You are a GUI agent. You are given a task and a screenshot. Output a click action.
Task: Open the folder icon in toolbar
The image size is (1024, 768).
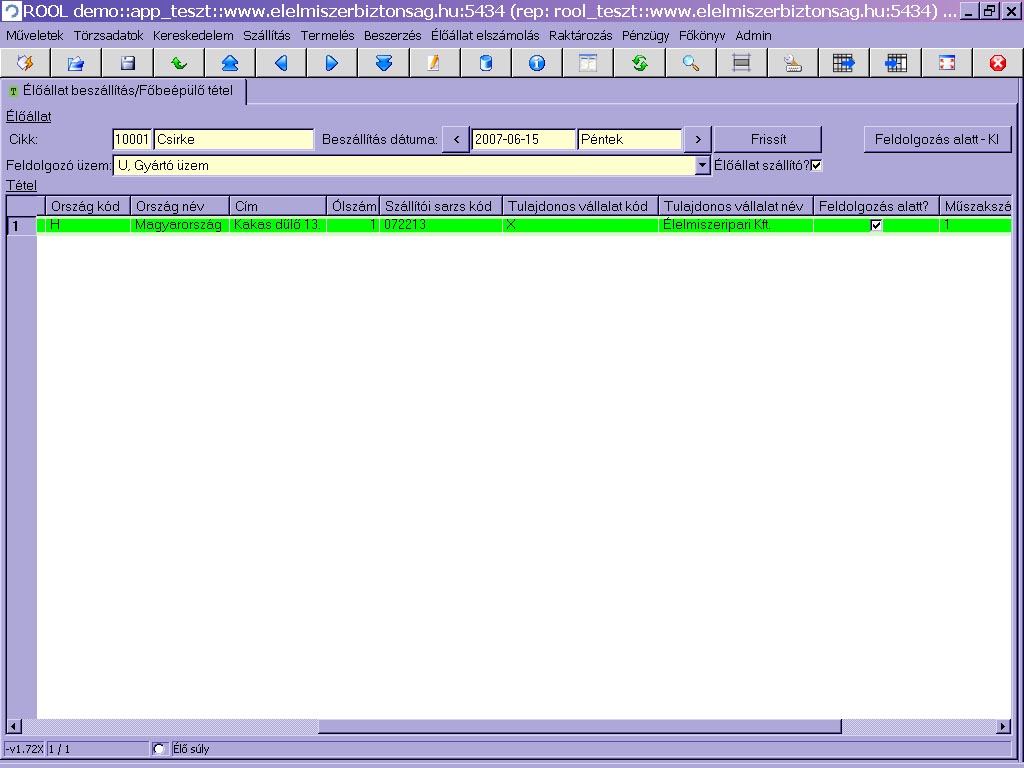76,63
